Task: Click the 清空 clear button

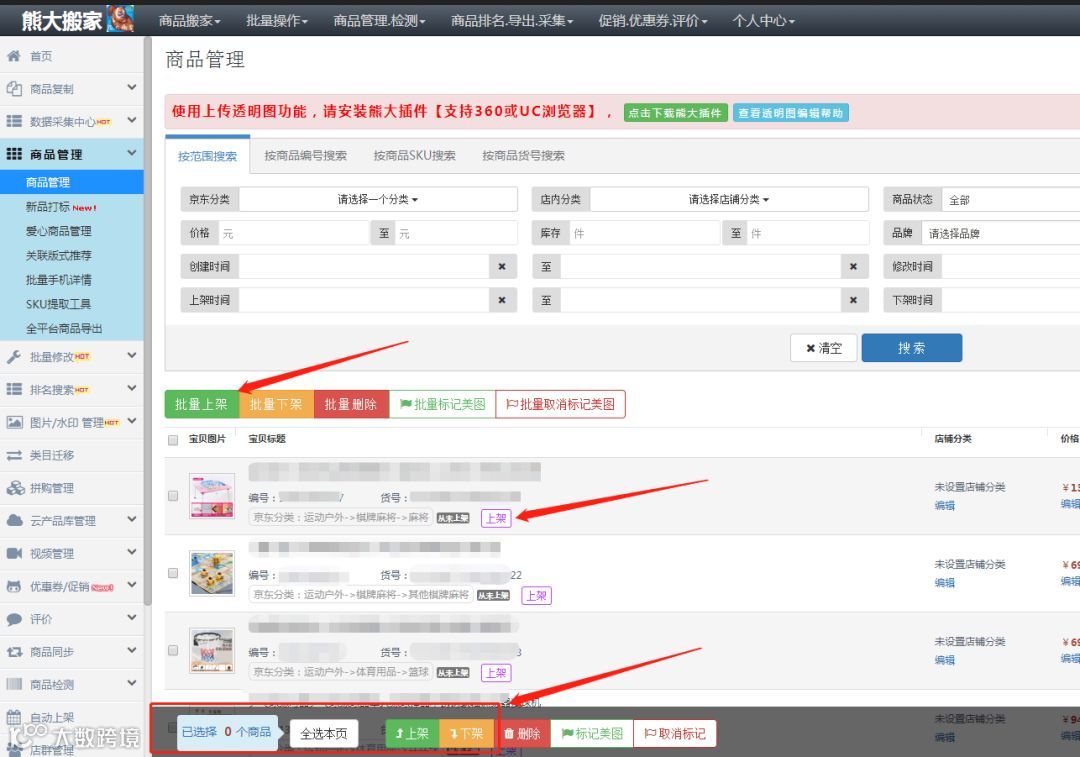Action: (824, 348)
